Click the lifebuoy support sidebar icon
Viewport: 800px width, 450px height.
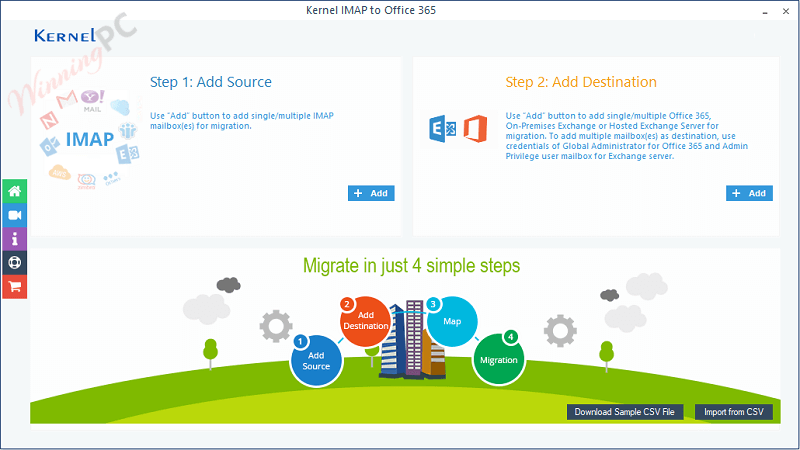tap(14, 263)
